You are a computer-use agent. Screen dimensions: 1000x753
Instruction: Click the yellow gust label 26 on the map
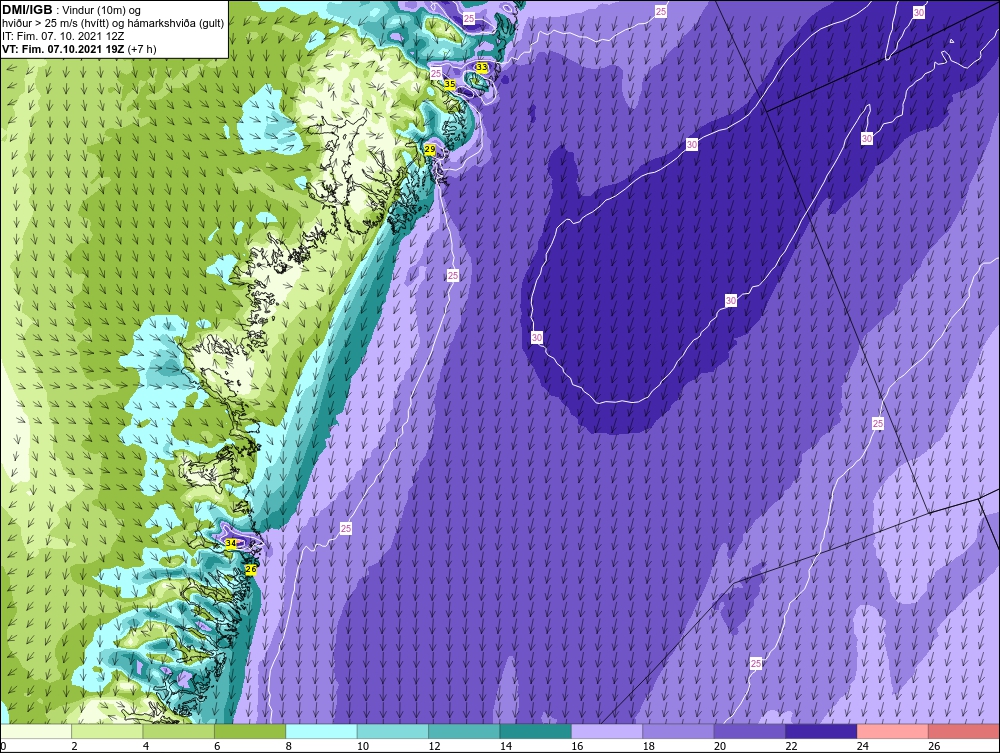point(251,569)
